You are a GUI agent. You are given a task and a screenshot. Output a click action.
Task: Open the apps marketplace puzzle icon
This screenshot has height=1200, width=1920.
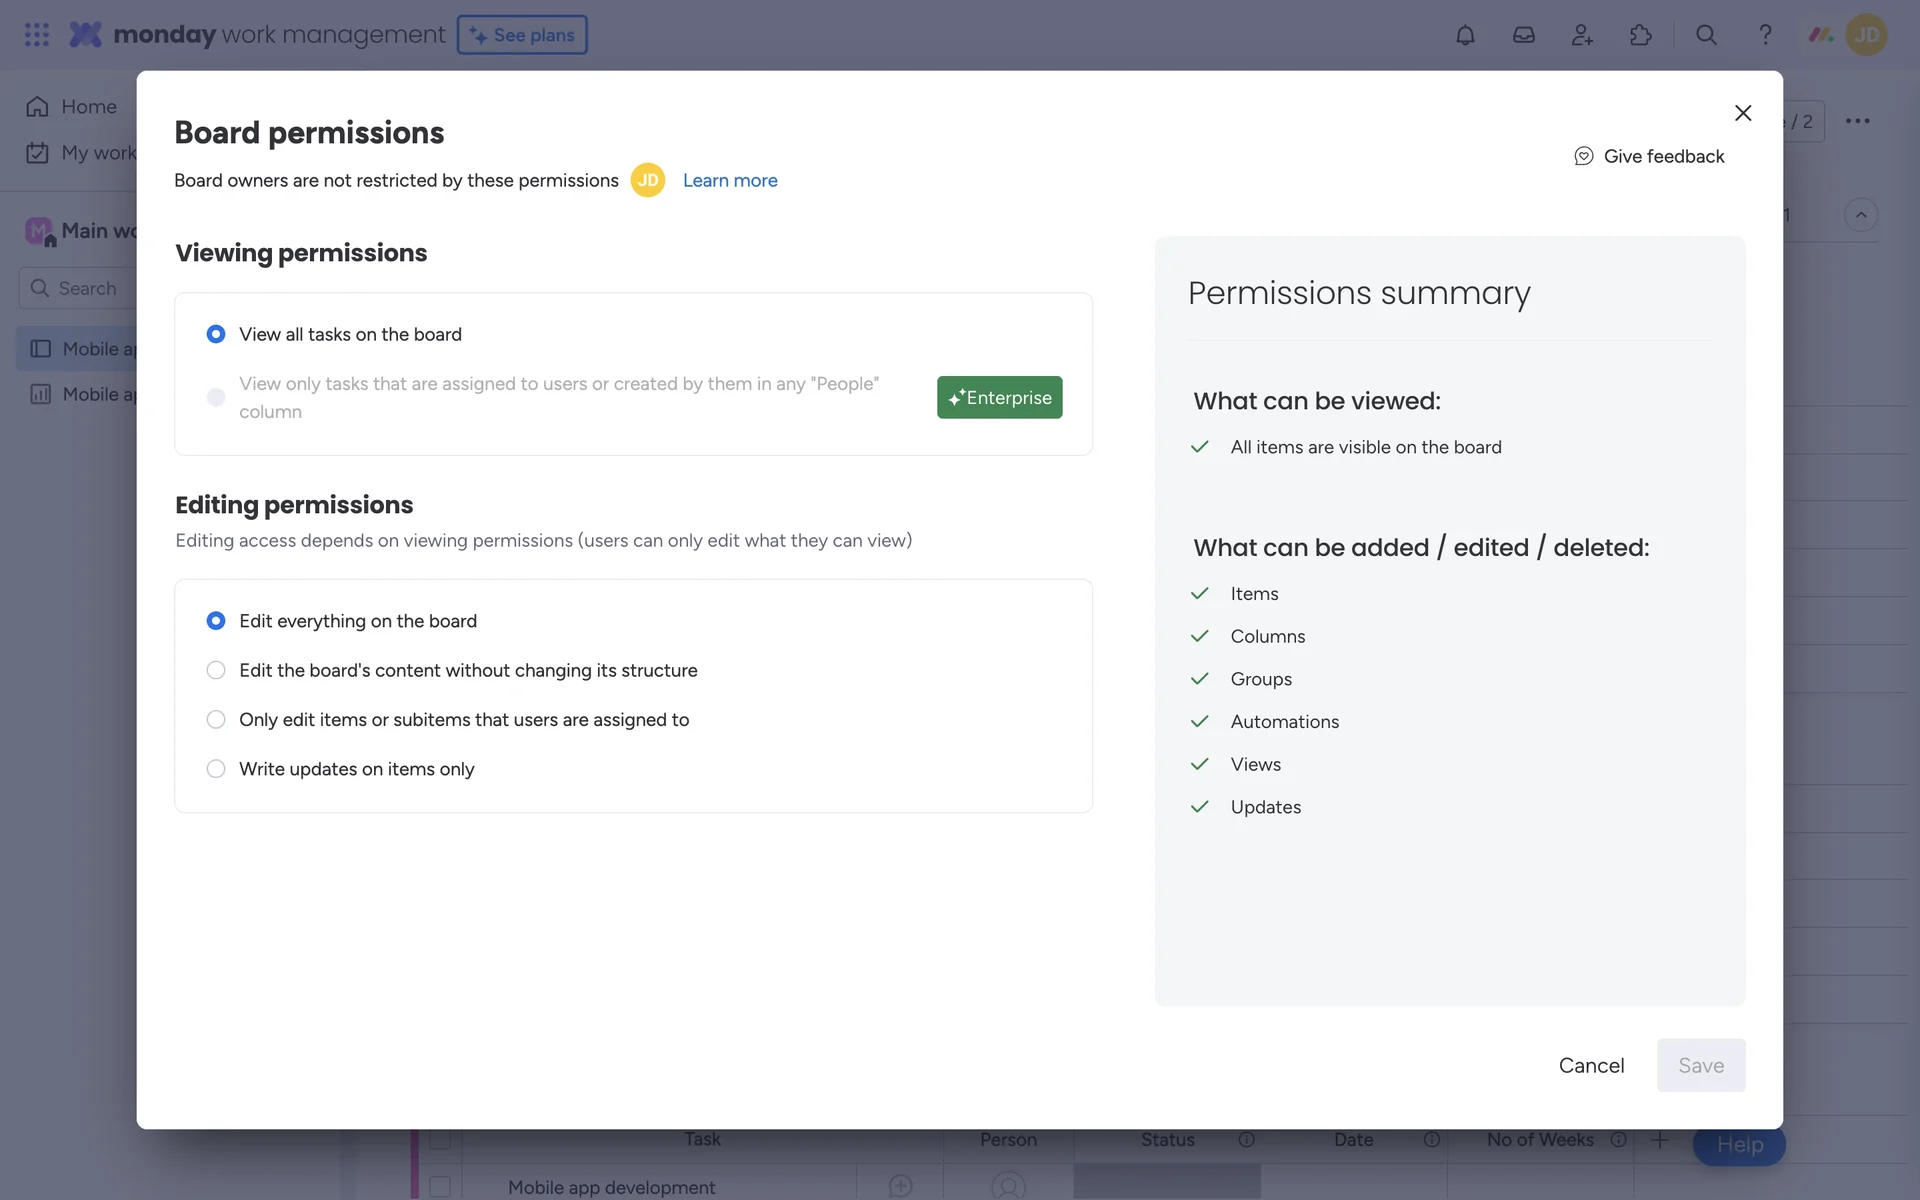click(1640, 35)
